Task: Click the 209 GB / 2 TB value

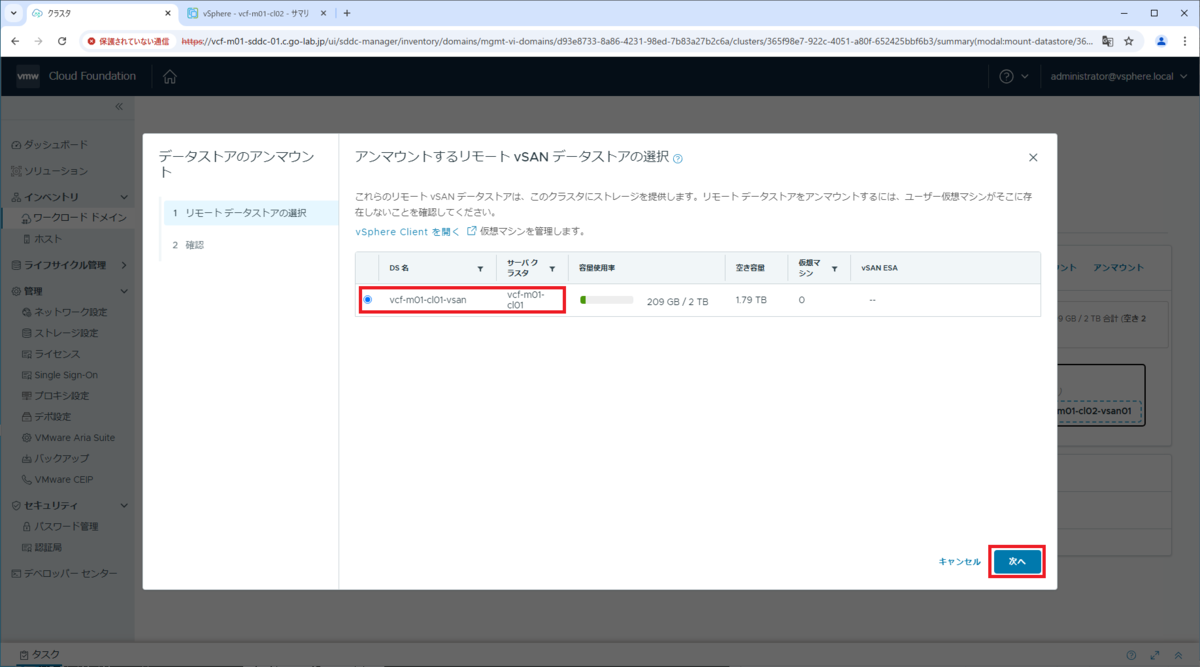Action: click(x=677, y=301)
